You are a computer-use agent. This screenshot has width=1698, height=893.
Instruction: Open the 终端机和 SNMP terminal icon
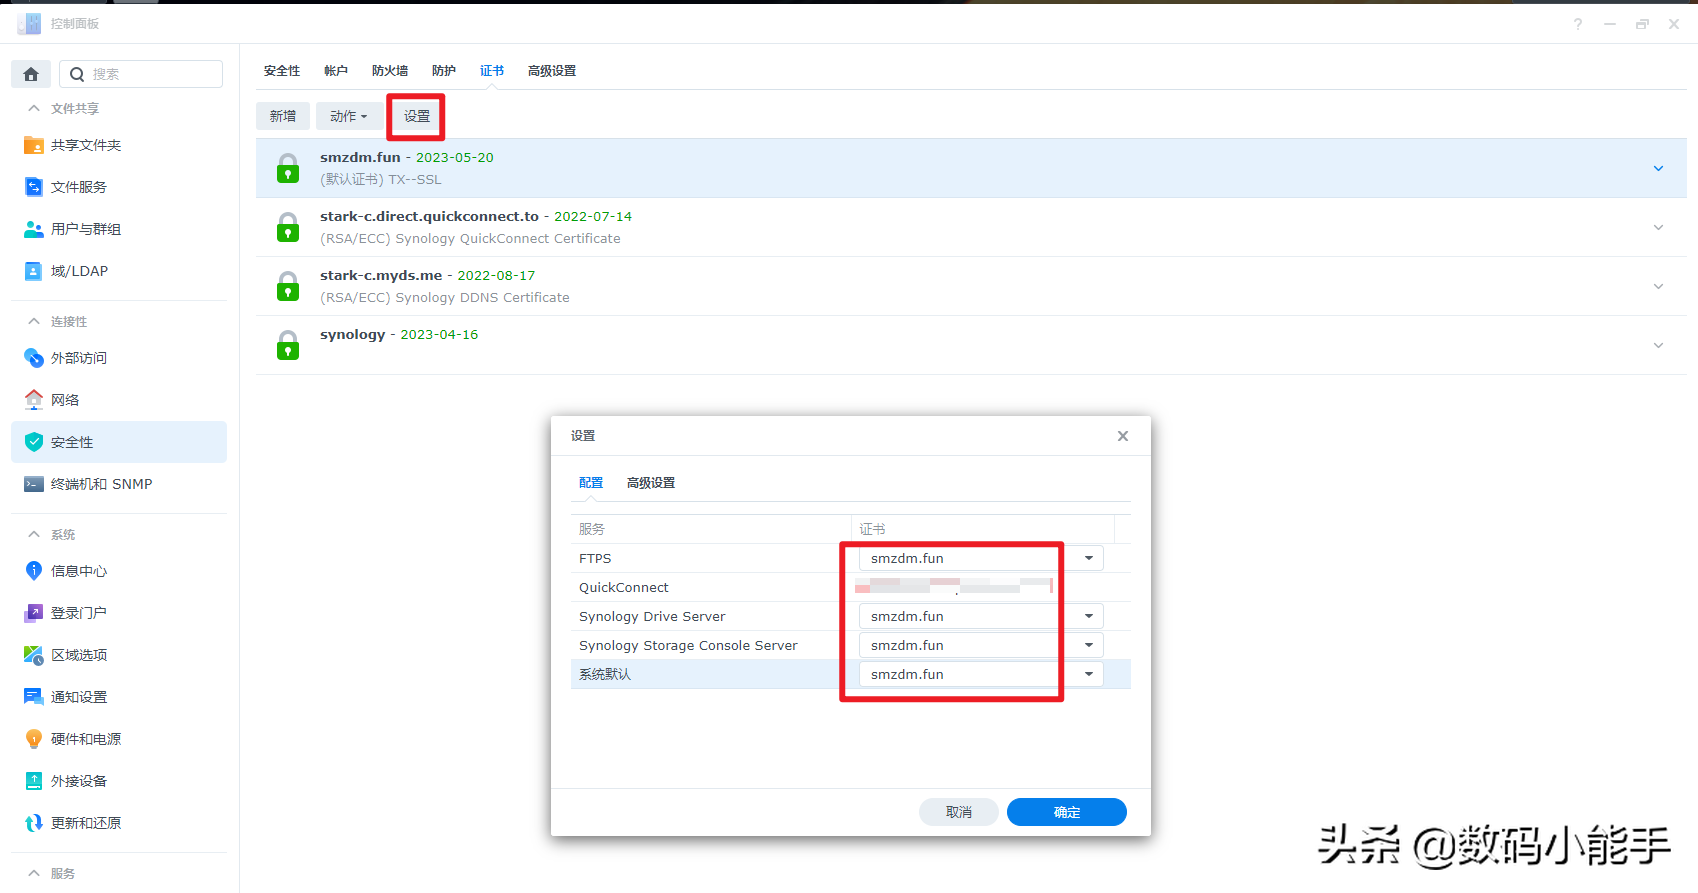34,484
